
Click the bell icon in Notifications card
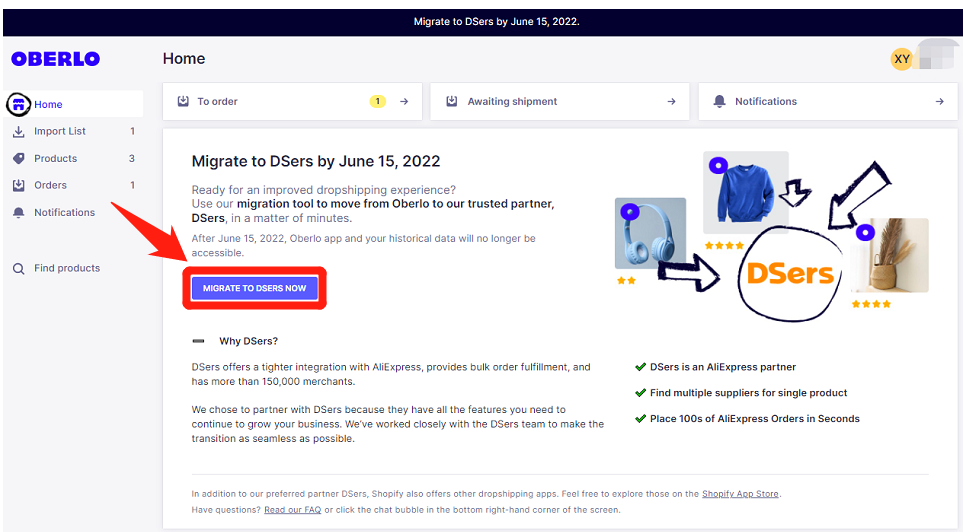point(719,101)
